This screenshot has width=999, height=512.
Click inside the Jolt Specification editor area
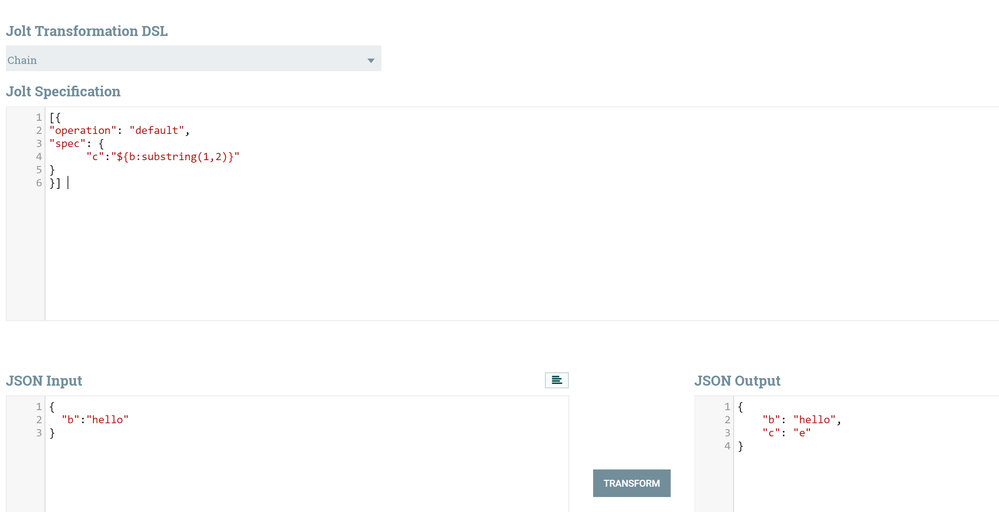tap(521, 213)
